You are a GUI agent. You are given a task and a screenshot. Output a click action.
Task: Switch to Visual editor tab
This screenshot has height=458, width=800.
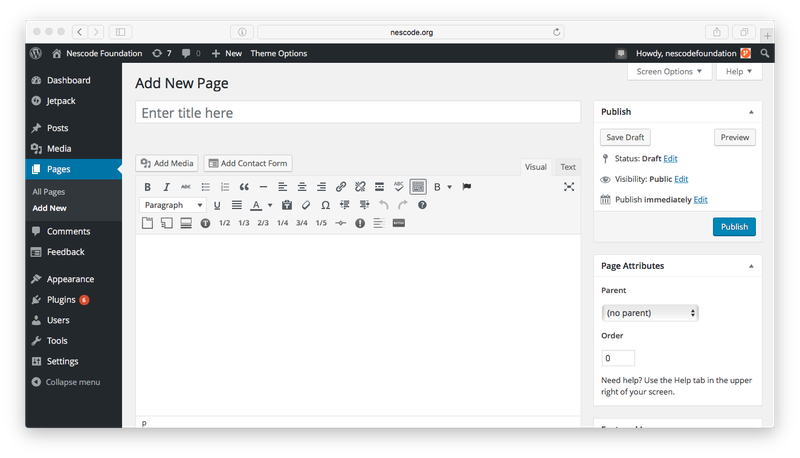click(x=536, y=167)
